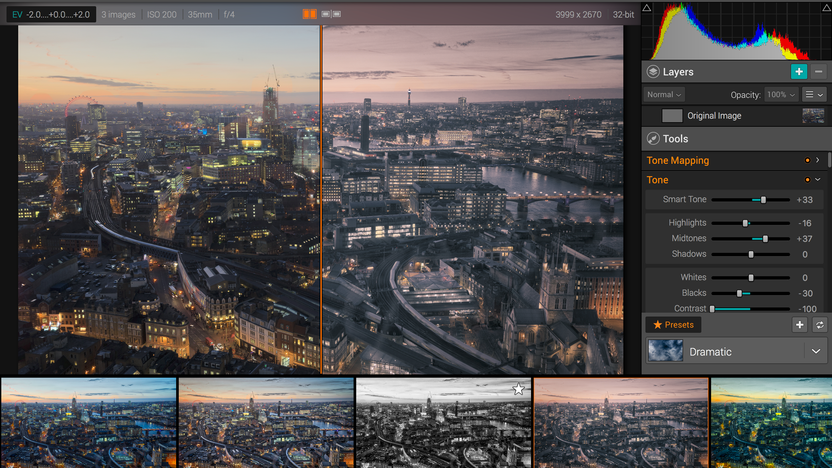Collapse the Tone section chevron
Viewport: 832px width, 468px height.
point(818,180)
